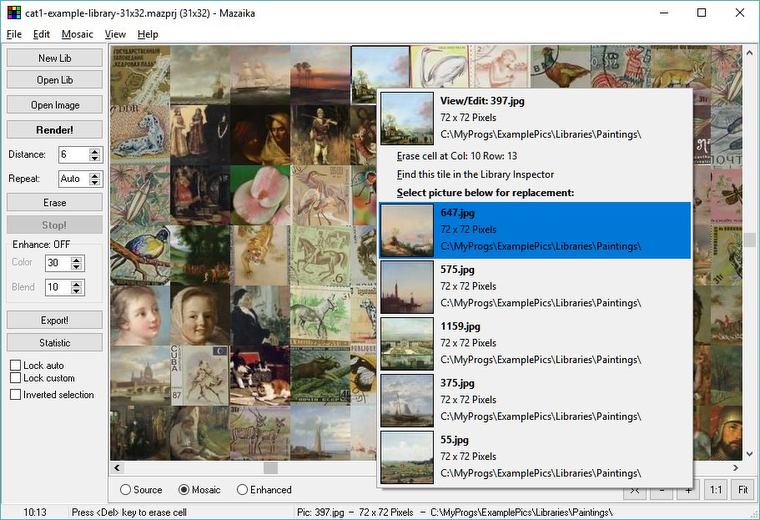Select the horse rider stamp tile
This screenshot has width=760, height=520.
pyautogui.click(x=320, y=255)
